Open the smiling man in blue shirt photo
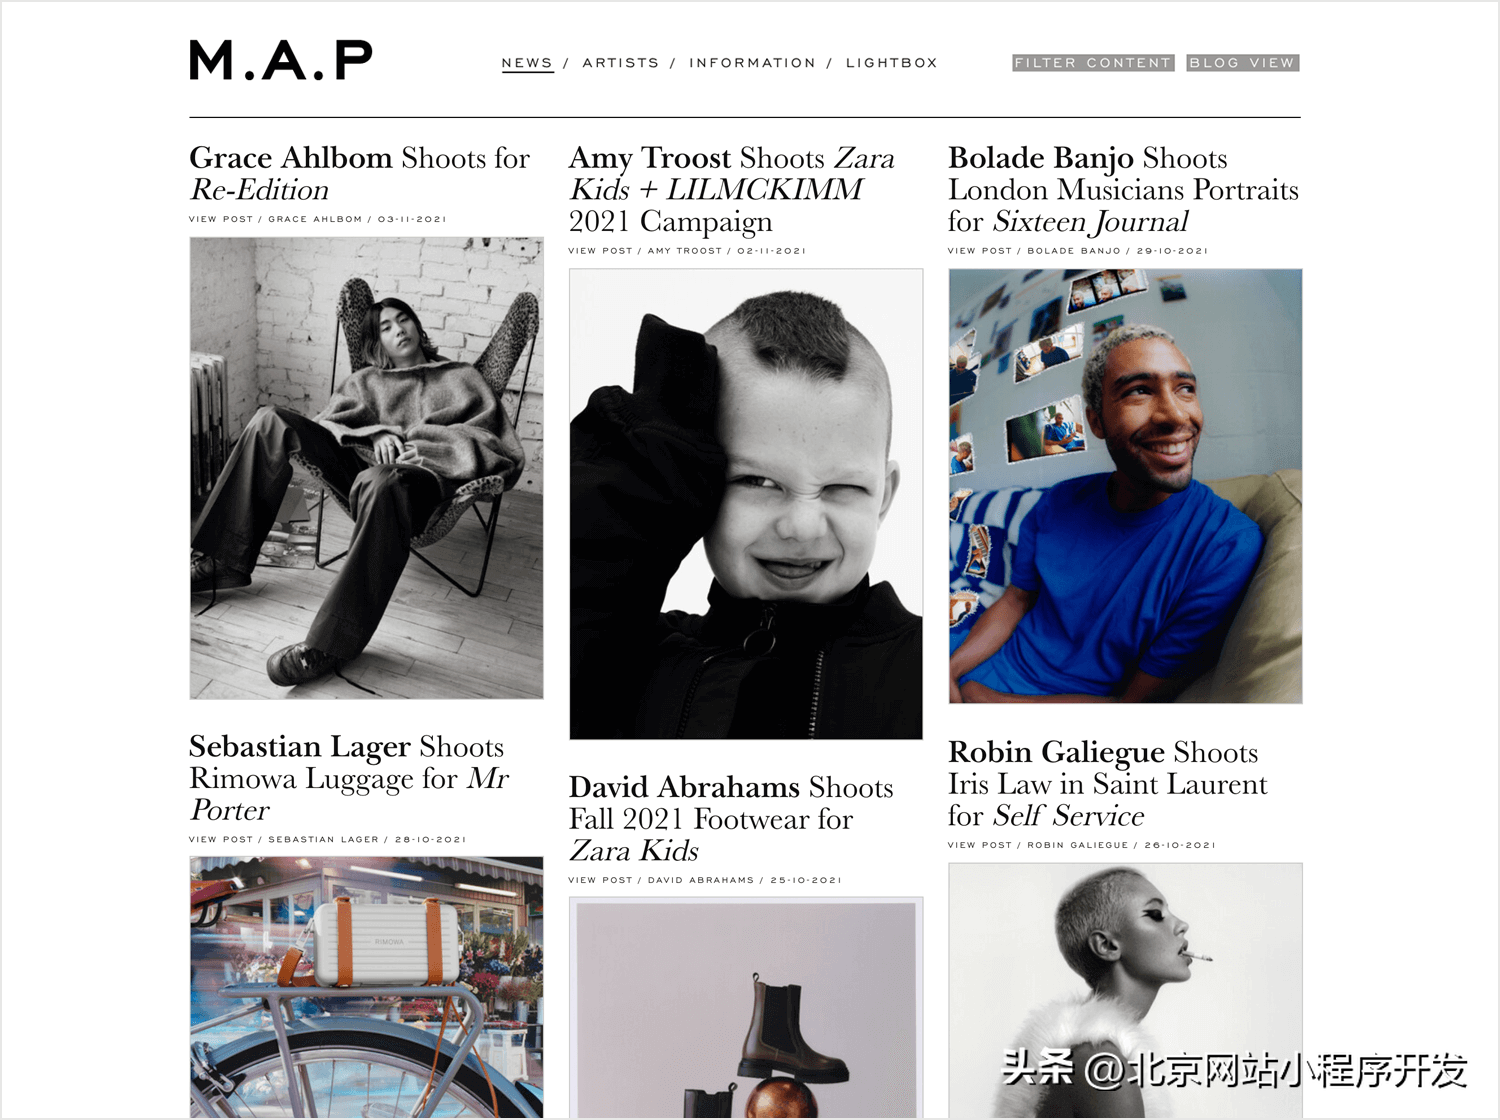 1125,486
